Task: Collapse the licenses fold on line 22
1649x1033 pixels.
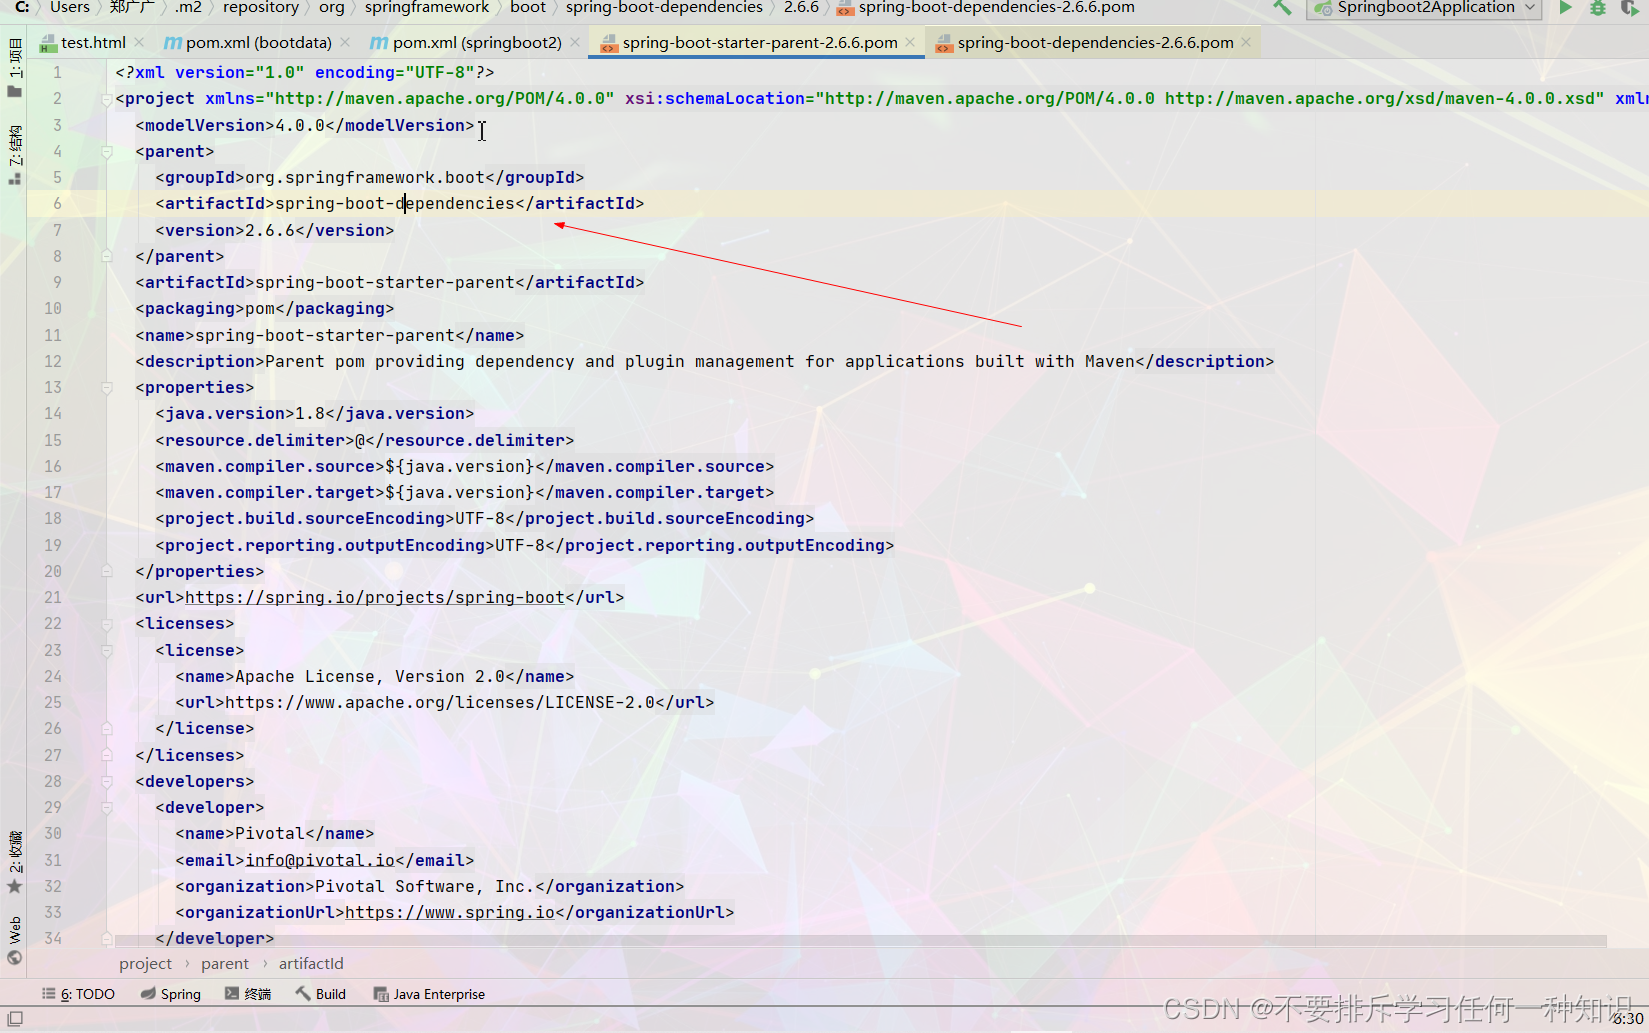Action: click(x=107, y=624)
